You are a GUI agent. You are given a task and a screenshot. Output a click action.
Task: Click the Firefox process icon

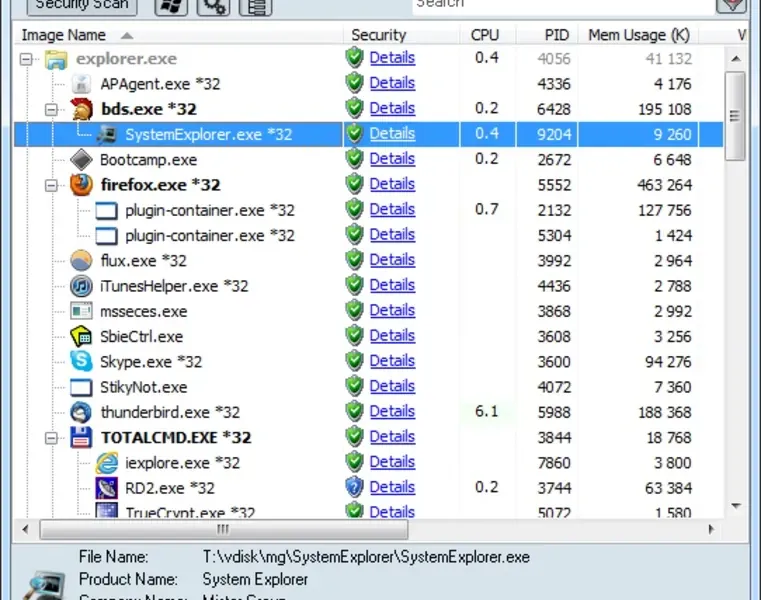click(x=81, y=185)
